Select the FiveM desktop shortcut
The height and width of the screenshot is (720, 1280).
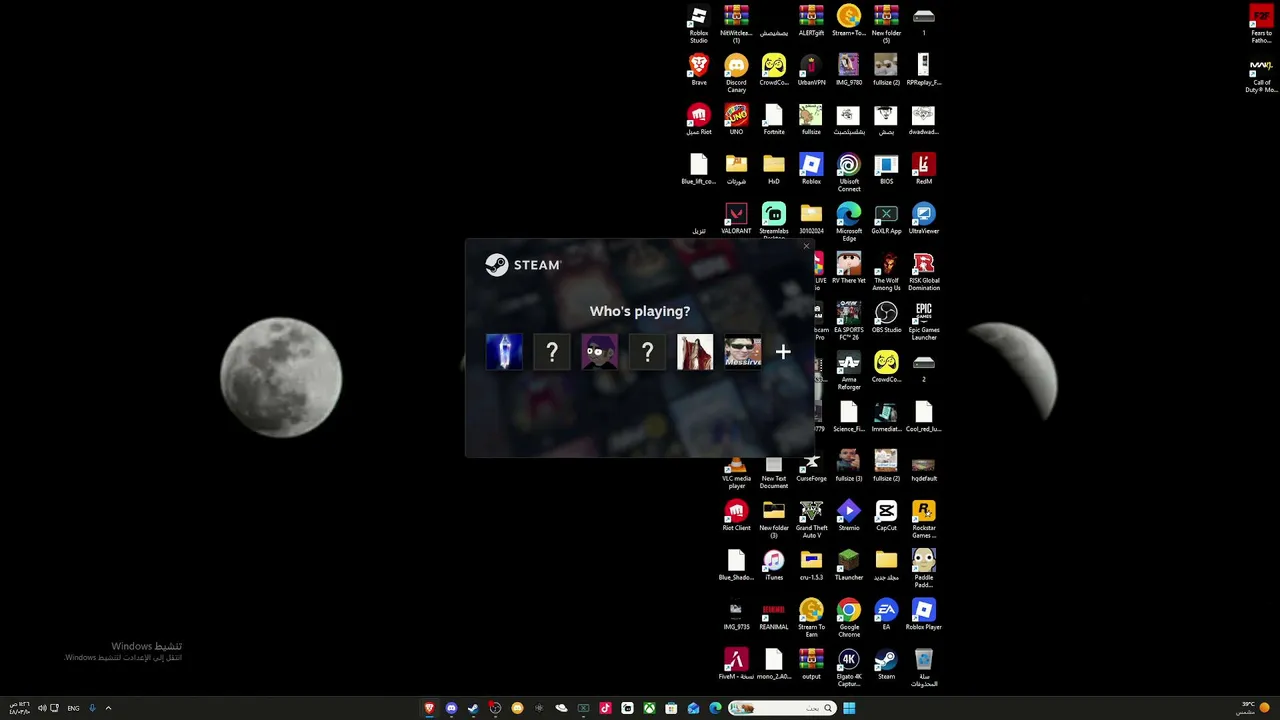point(736,664)
